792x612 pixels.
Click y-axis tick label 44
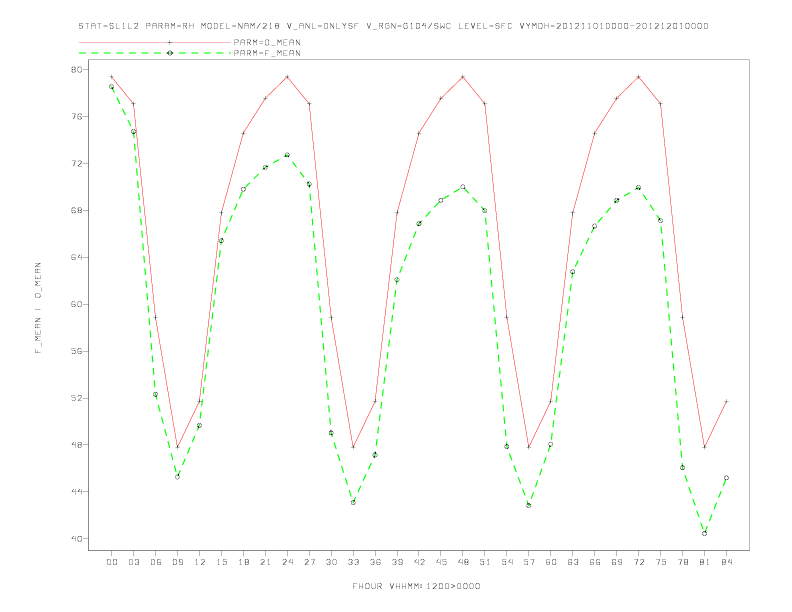(76, 492)
